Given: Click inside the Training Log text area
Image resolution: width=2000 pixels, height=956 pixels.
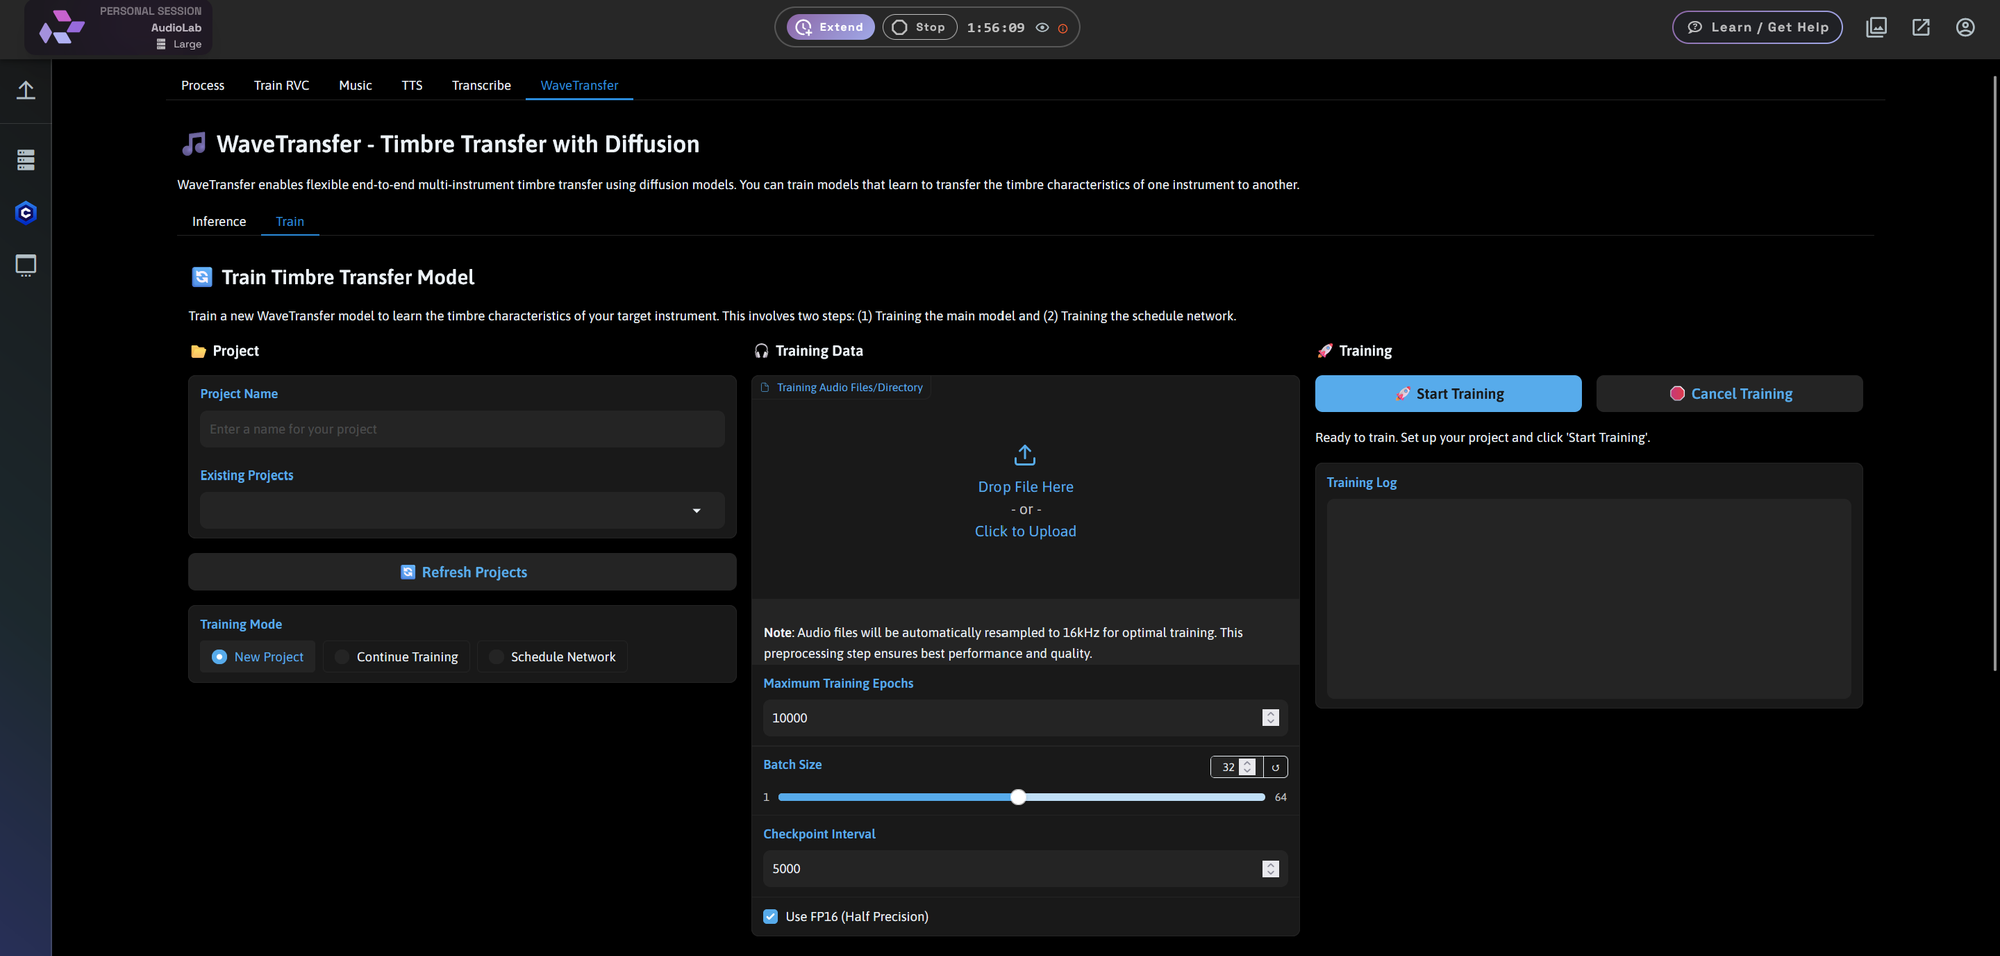Looking at the screenshot, I should coord(1588,598).
